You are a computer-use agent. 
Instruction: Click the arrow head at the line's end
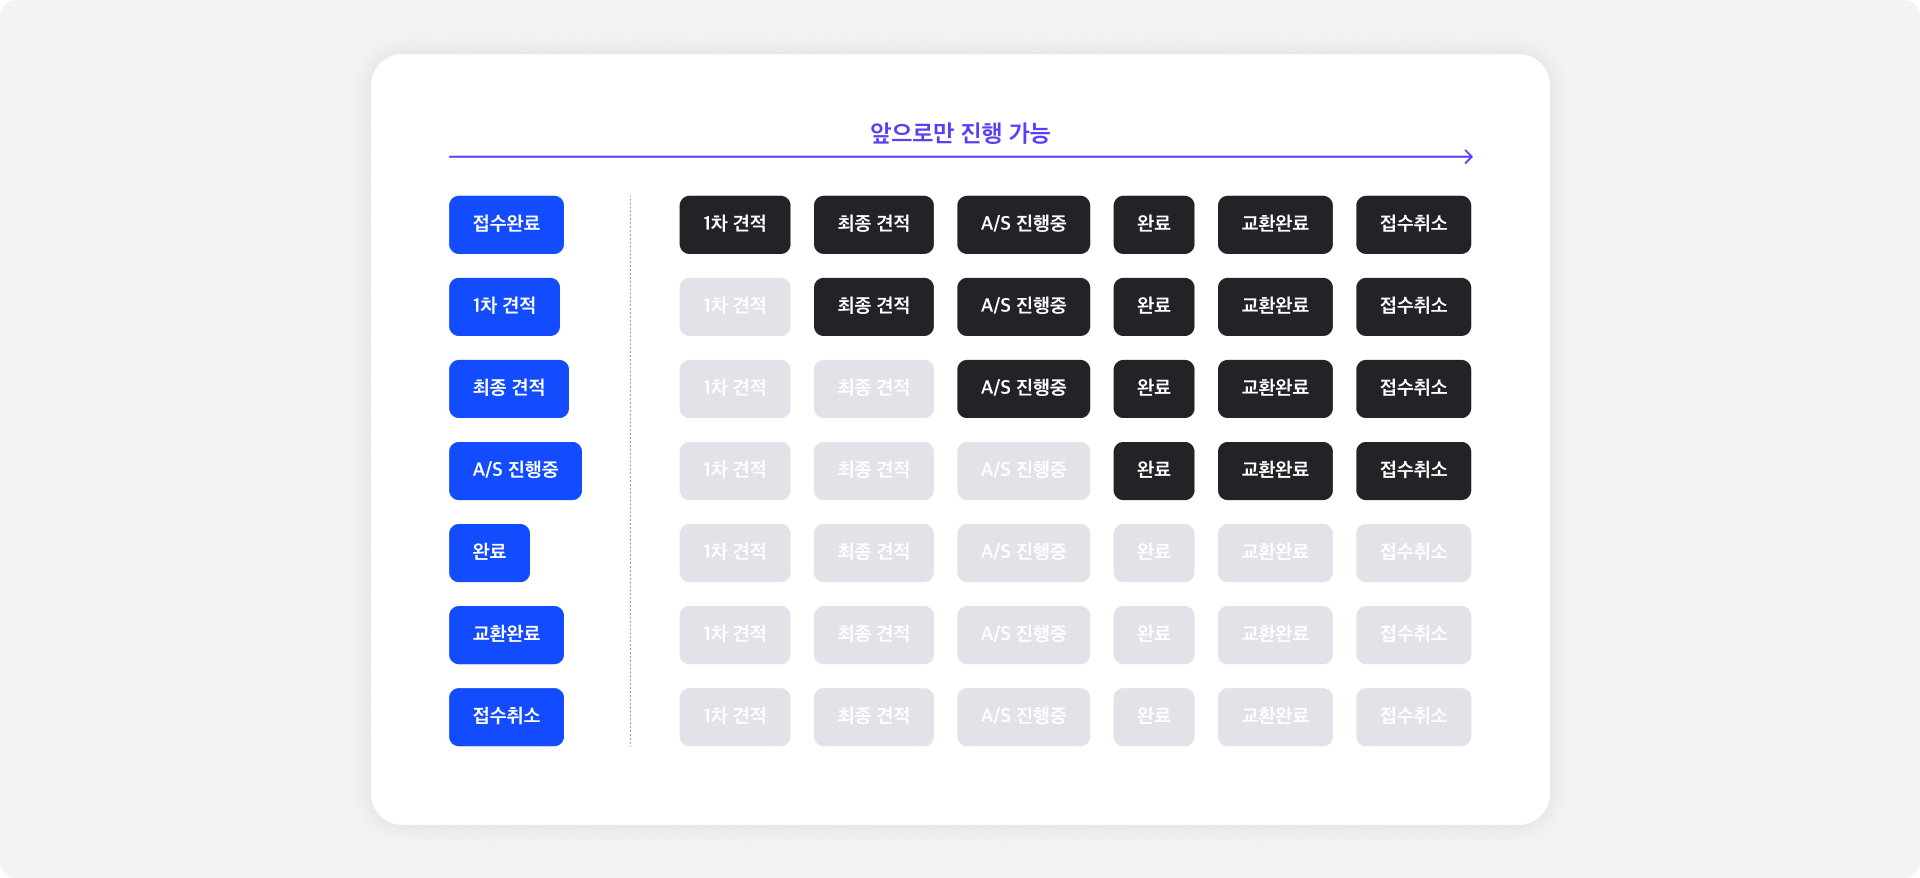[1468, 157]
